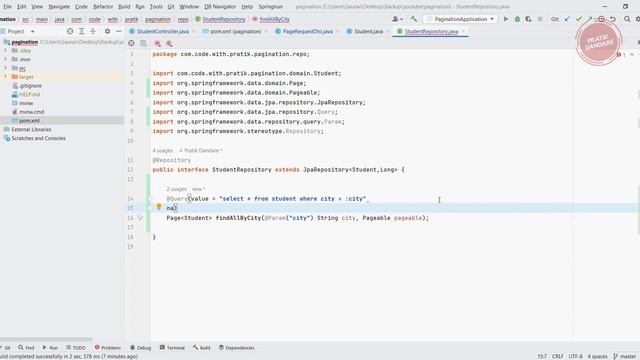The width and height of the screenshot is (640, 360).
Task: Open the Navigate menu
Action: pyautogui.click(x=59, y=7)
